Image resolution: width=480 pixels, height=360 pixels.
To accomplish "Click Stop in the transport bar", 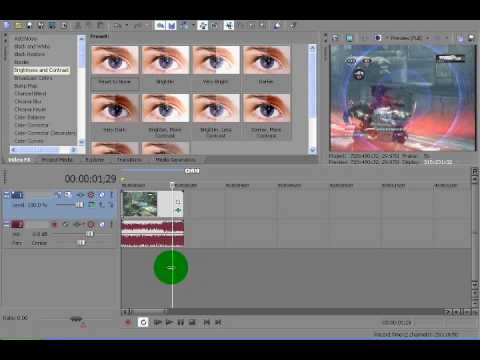I will [192, 322].
